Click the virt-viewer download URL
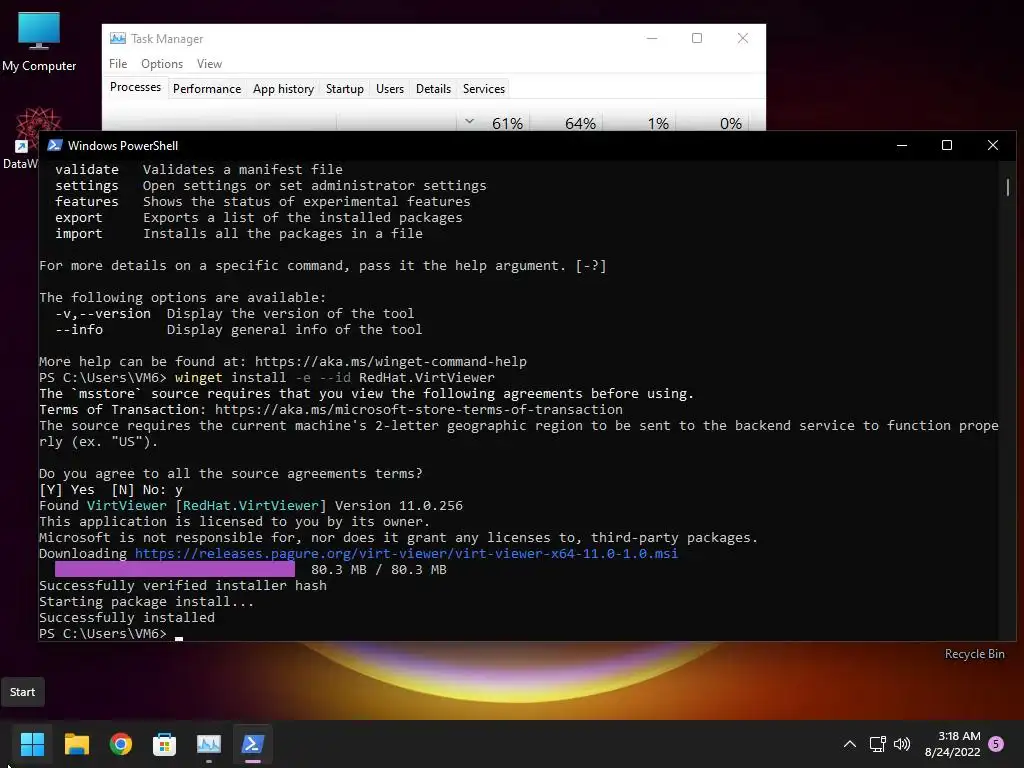 406,554
